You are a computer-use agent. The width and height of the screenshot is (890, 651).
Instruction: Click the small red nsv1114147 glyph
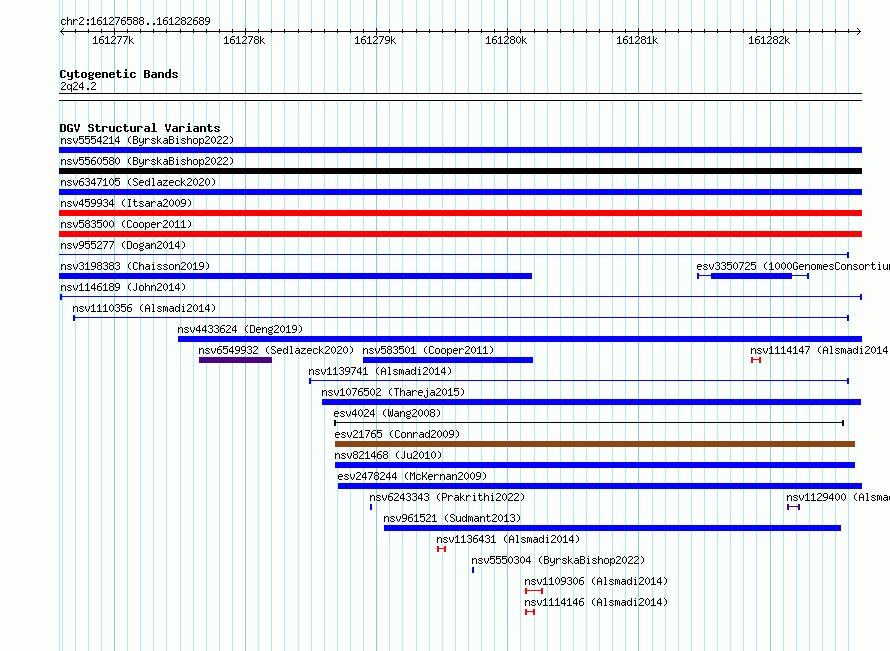pyautogui.click(x=755, y=360)
